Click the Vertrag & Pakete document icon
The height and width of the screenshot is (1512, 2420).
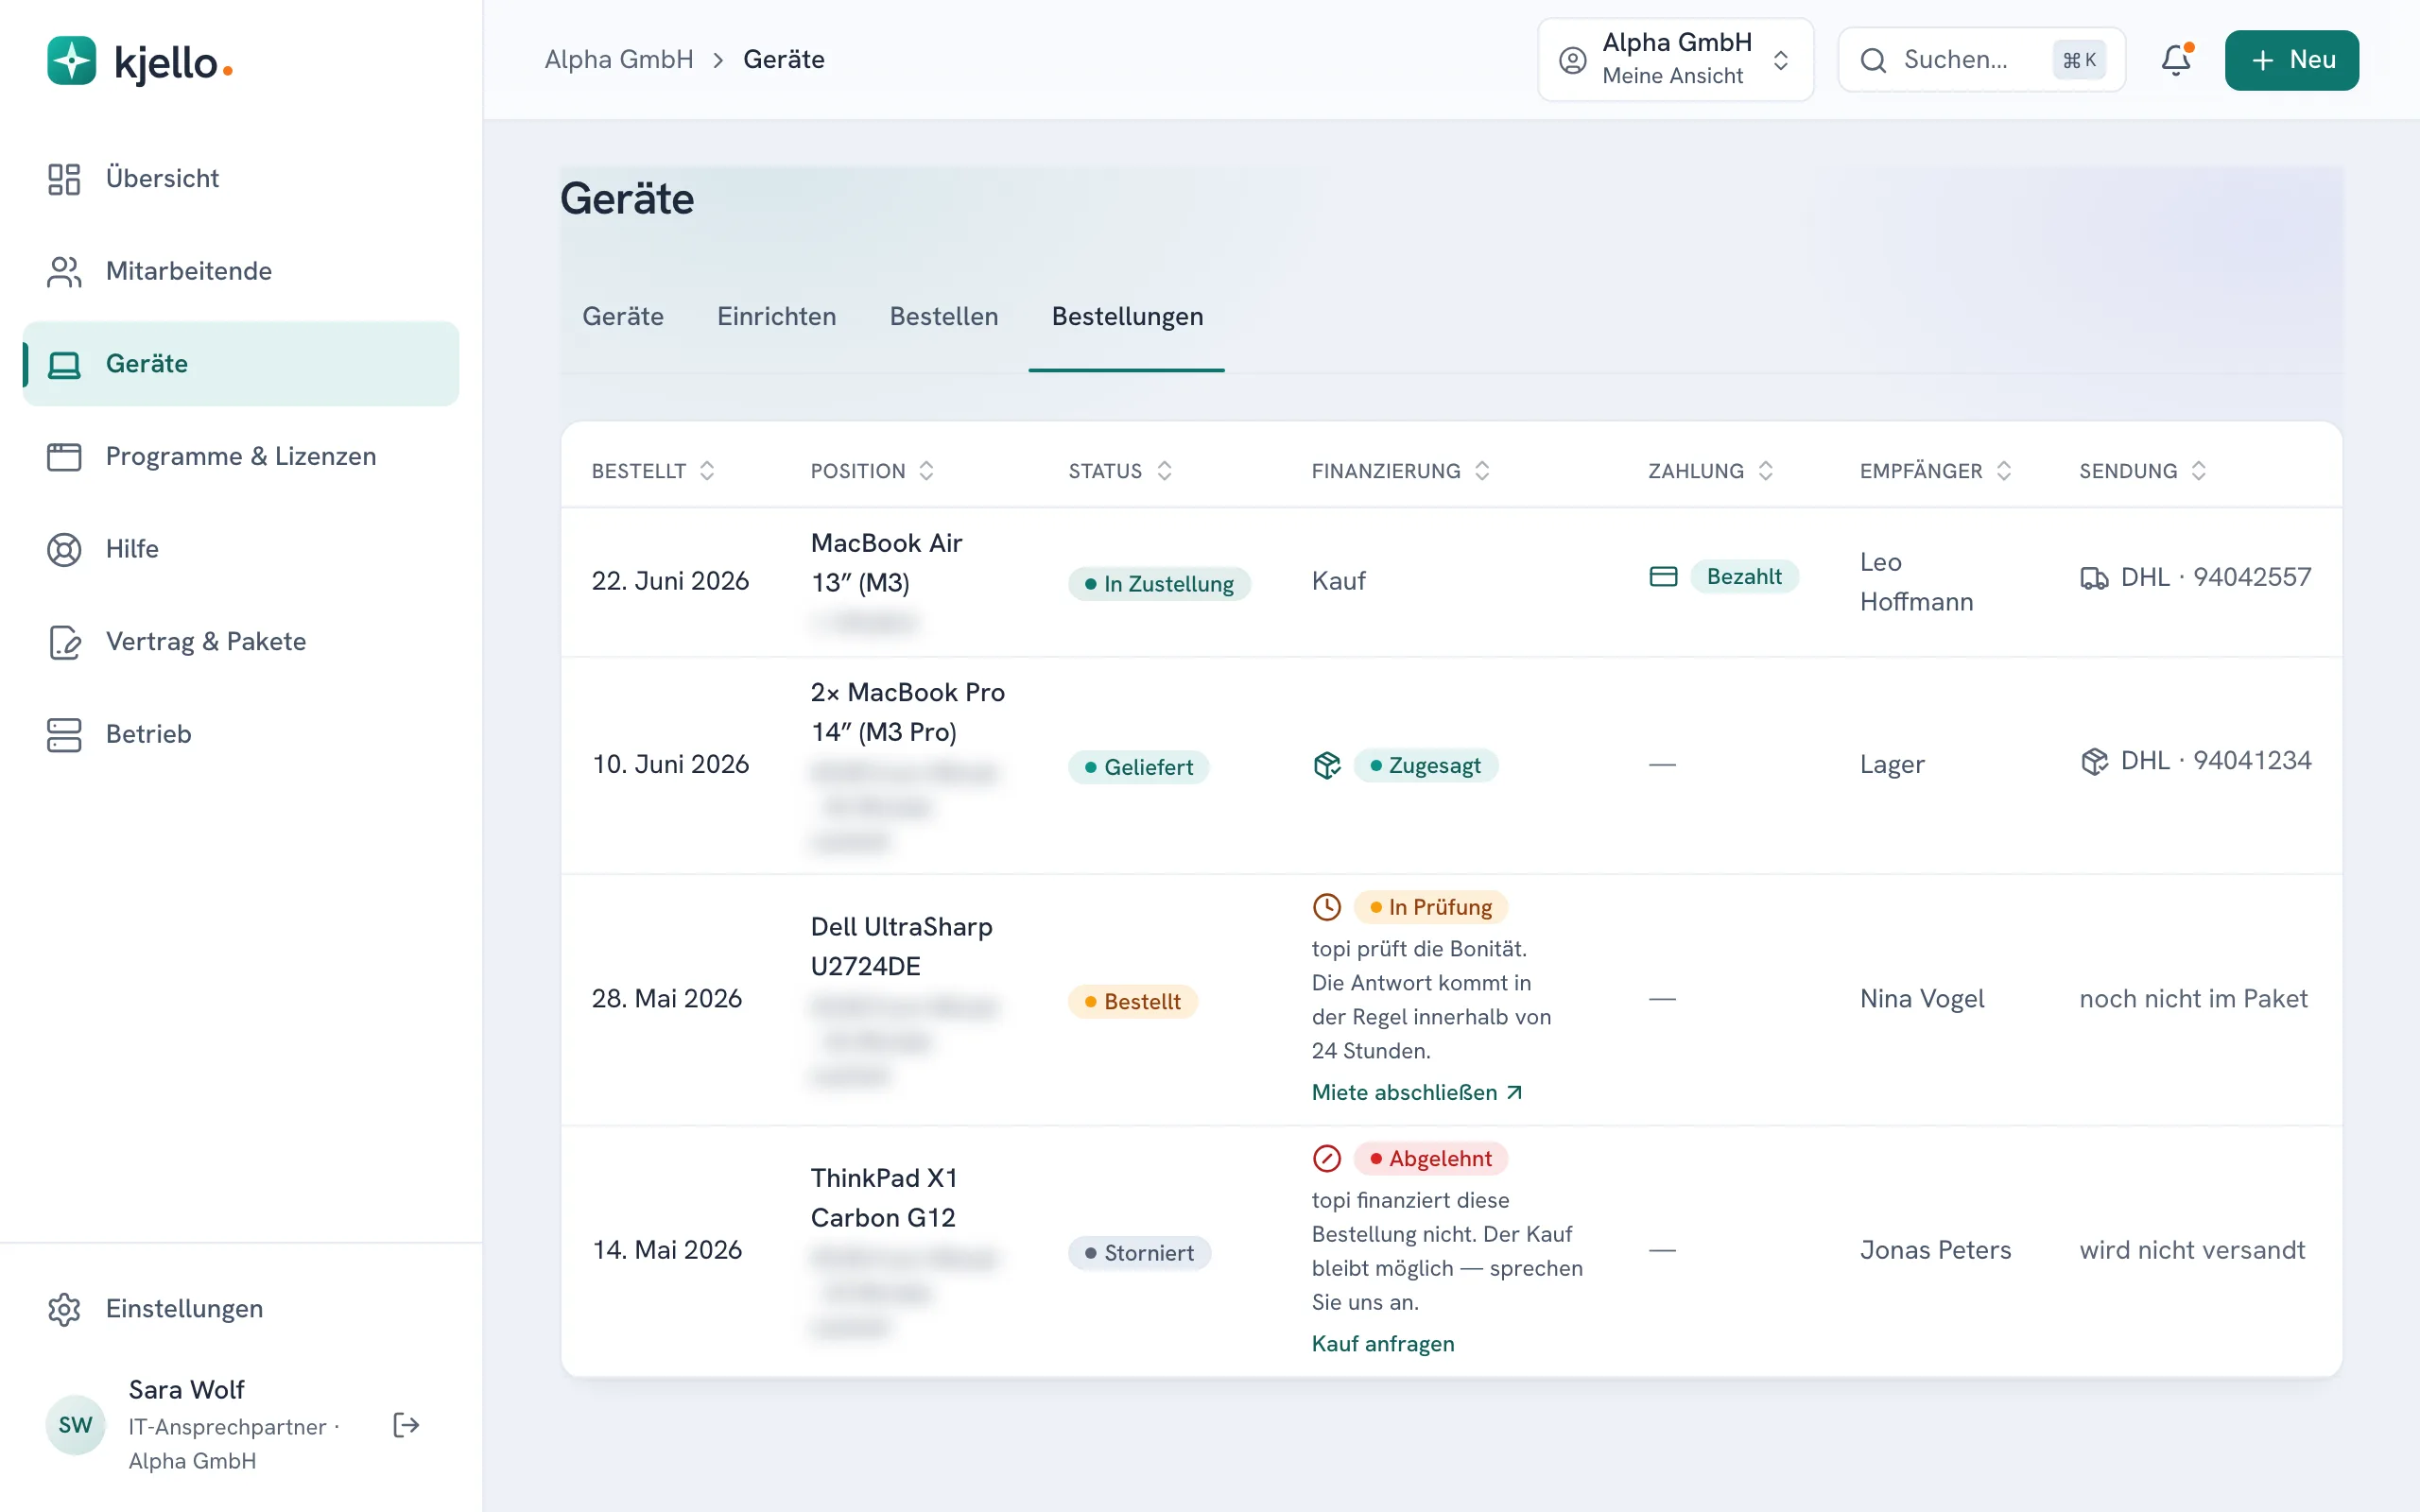(64, 642)
